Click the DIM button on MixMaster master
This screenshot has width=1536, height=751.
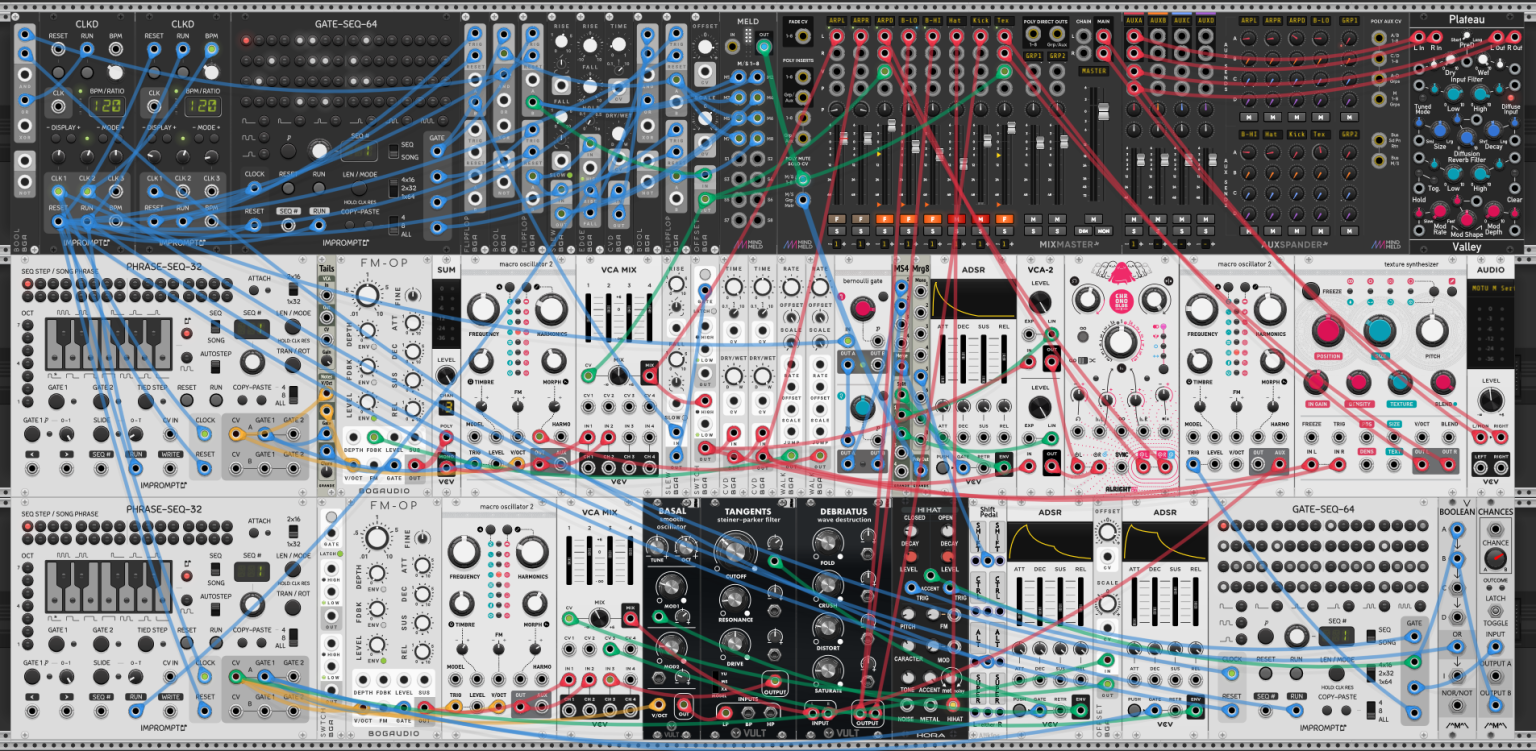pos(1083,231)
